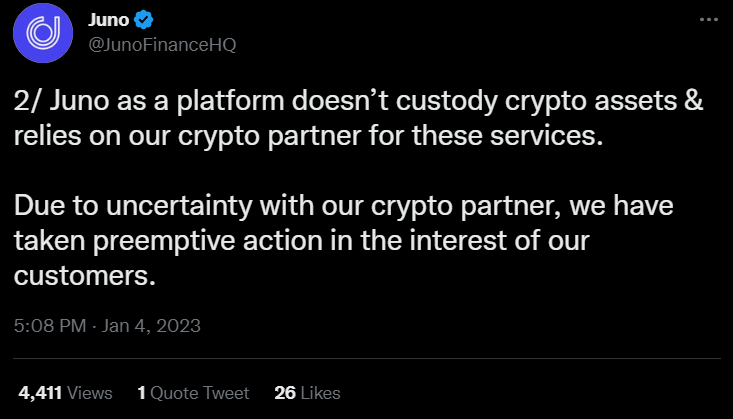Click the "1" before Quote Tweet
The width and height of the screenshot is (733, 419).
click(142, 392)
